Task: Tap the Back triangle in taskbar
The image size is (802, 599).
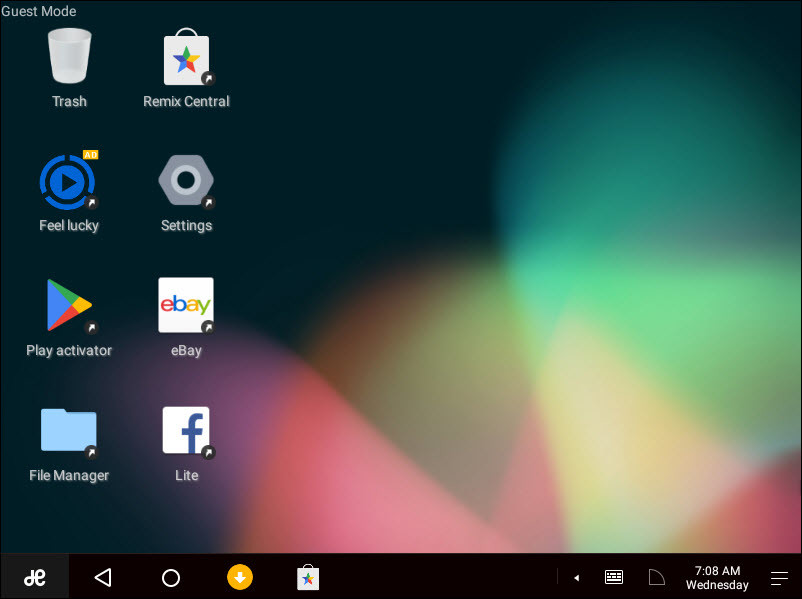Action: tap(103, 578)
